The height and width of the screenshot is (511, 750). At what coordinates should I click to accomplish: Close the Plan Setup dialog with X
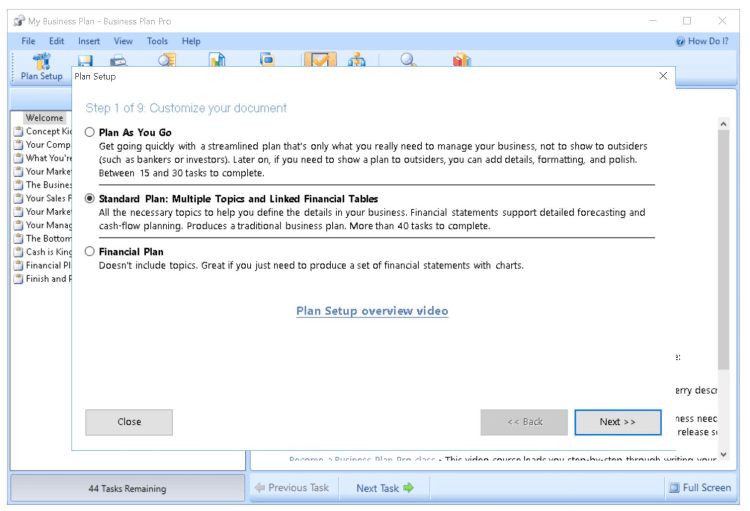point(663,76)
